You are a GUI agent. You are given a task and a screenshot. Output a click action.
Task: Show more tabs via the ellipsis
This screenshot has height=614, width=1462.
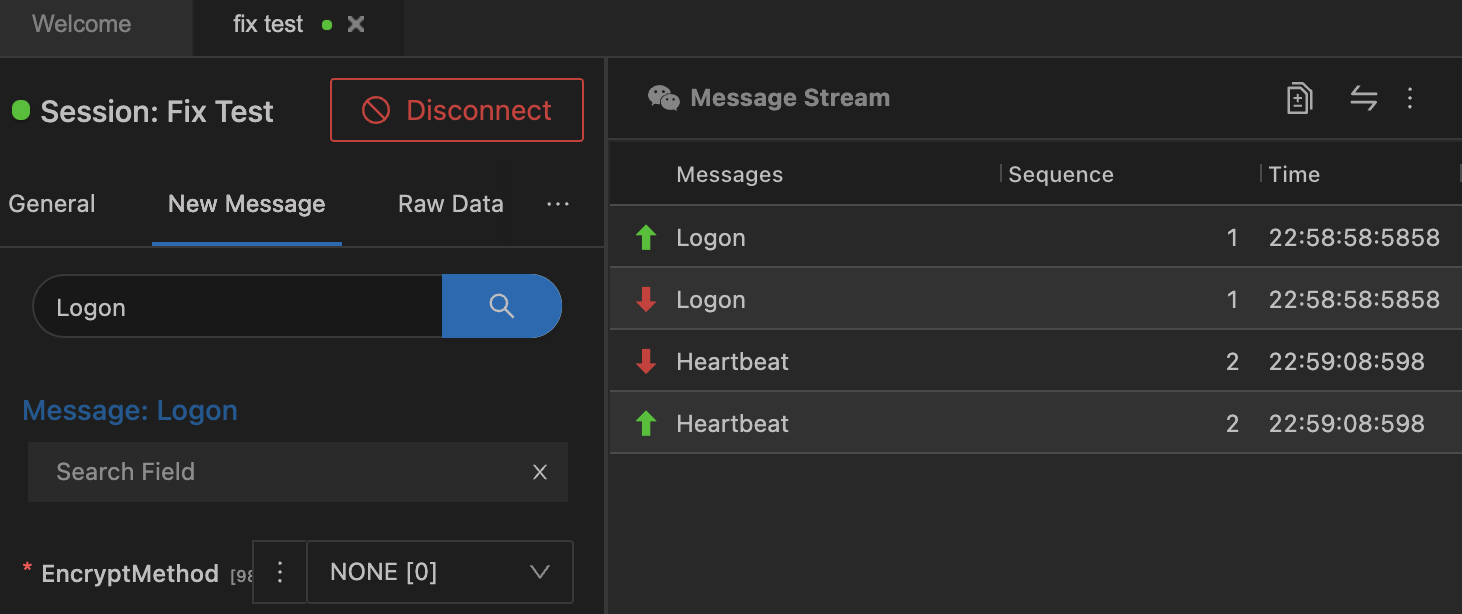click(x=557, y=204)
